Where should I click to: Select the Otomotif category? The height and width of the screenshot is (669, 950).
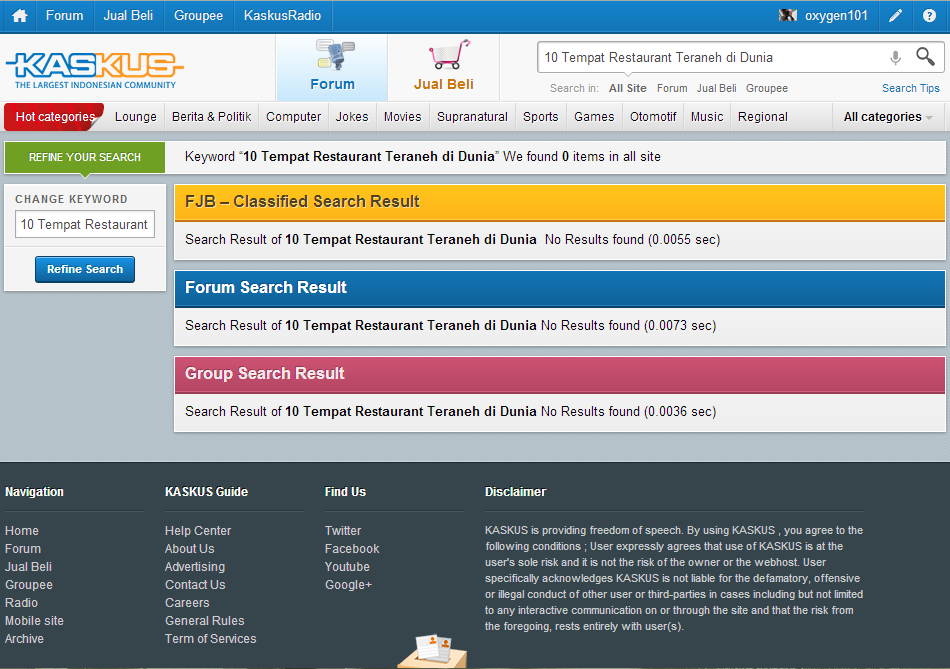[653, 117]
